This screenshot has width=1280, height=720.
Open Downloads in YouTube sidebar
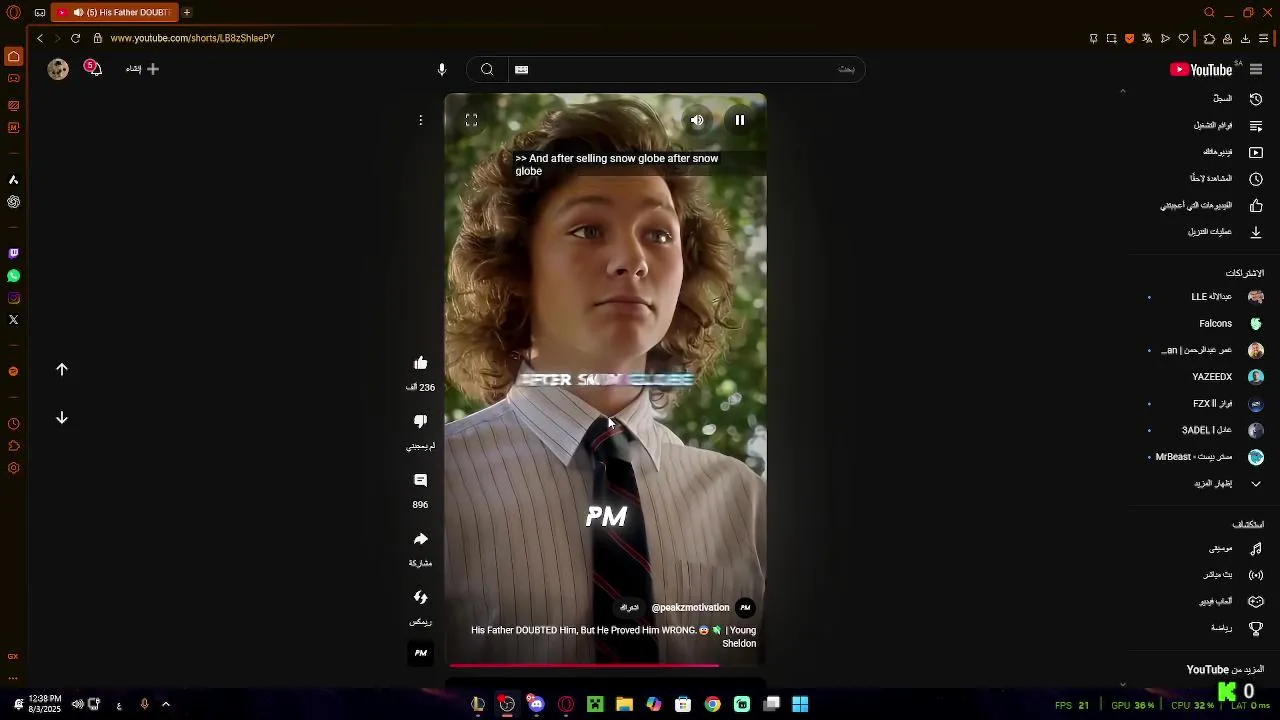(1226, 232)
